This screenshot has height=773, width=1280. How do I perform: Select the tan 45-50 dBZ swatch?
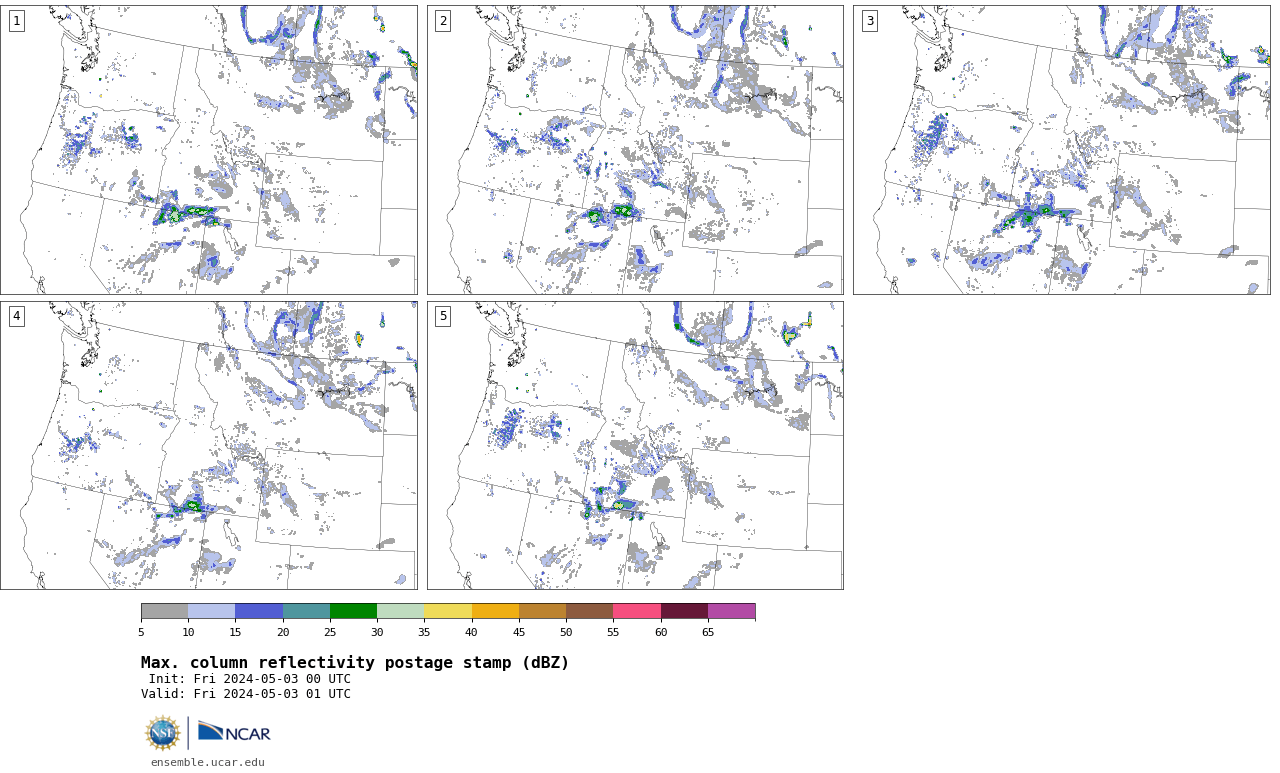(x=542, y=611)
